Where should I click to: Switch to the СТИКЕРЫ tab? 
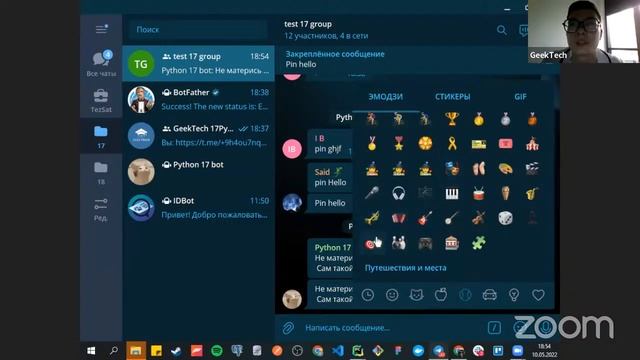coord(452,97)
